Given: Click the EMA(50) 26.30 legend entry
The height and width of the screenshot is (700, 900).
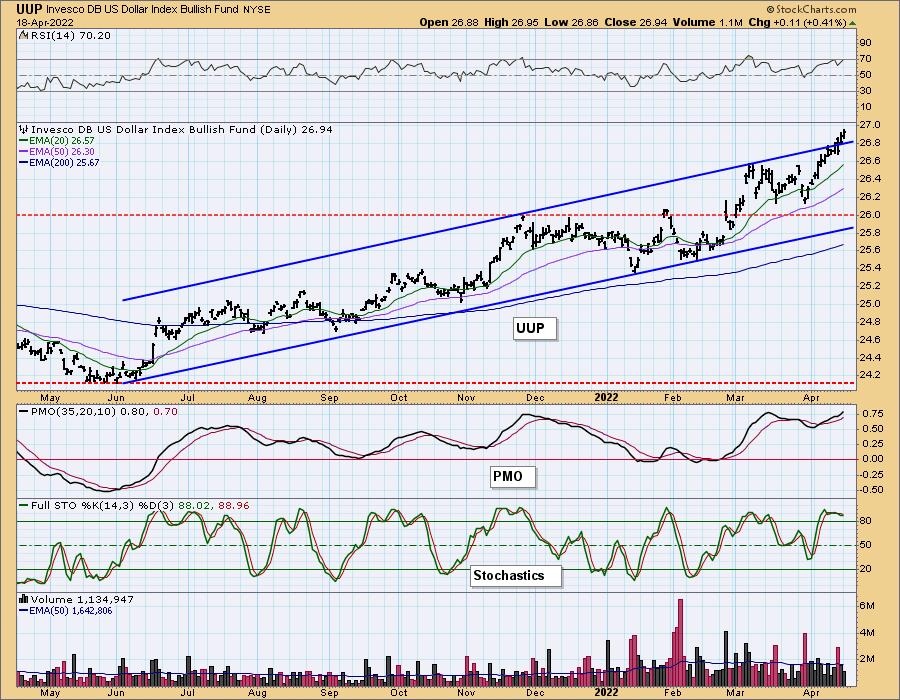Looking at the screenshot, I should tap(56, 151).
